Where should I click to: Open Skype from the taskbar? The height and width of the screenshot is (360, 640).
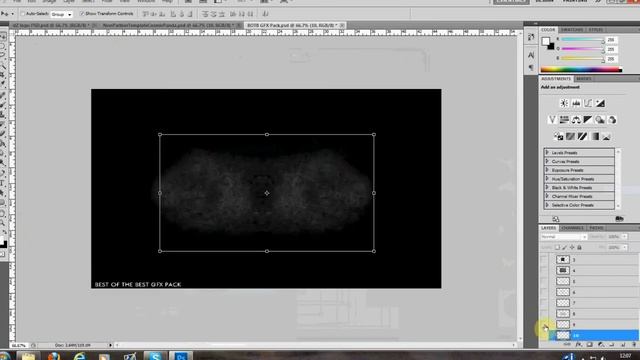pos(155,356)
